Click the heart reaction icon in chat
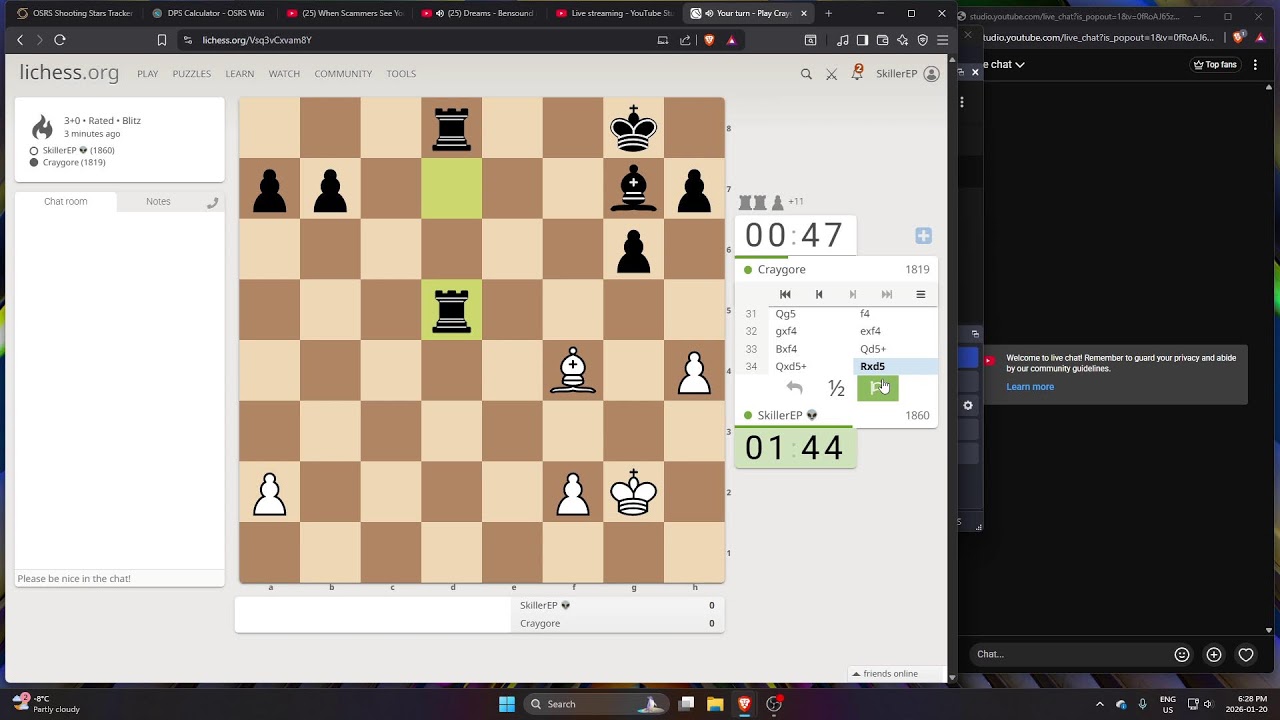Screen dimensions: 1280x720 pyautogui.click(x=1246, y=654)
